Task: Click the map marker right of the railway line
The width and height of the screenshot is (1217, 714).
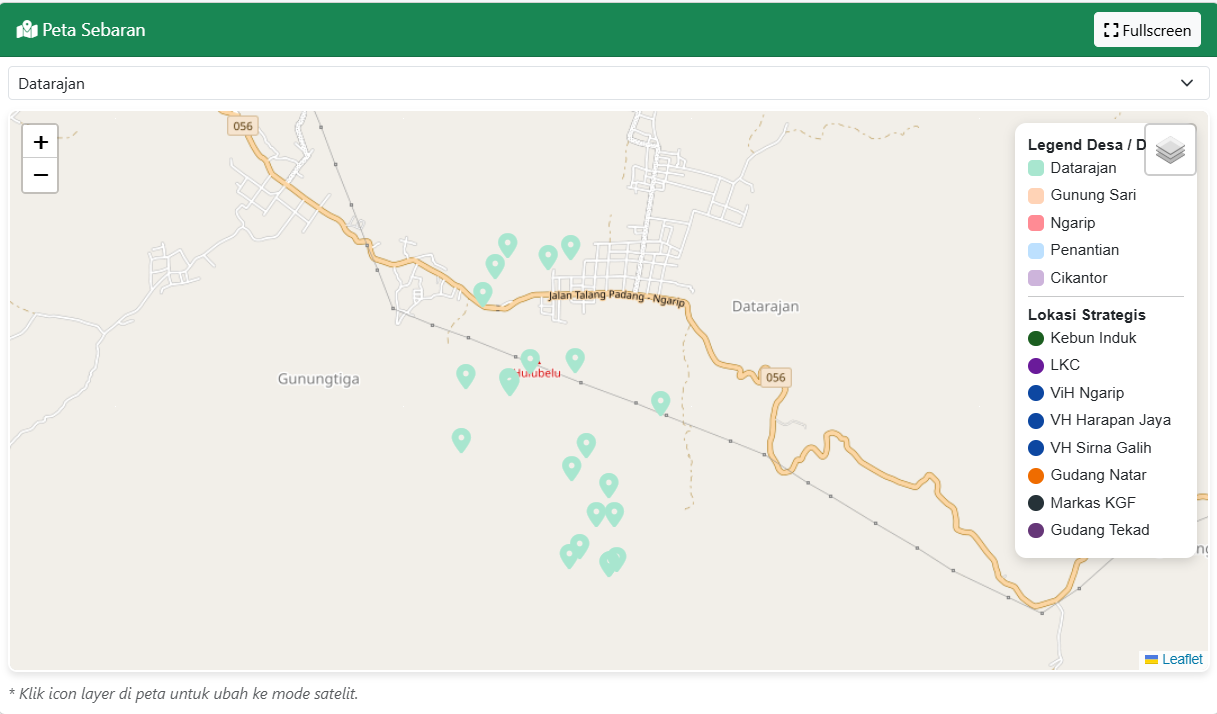Action: click(x=660, y=402)
